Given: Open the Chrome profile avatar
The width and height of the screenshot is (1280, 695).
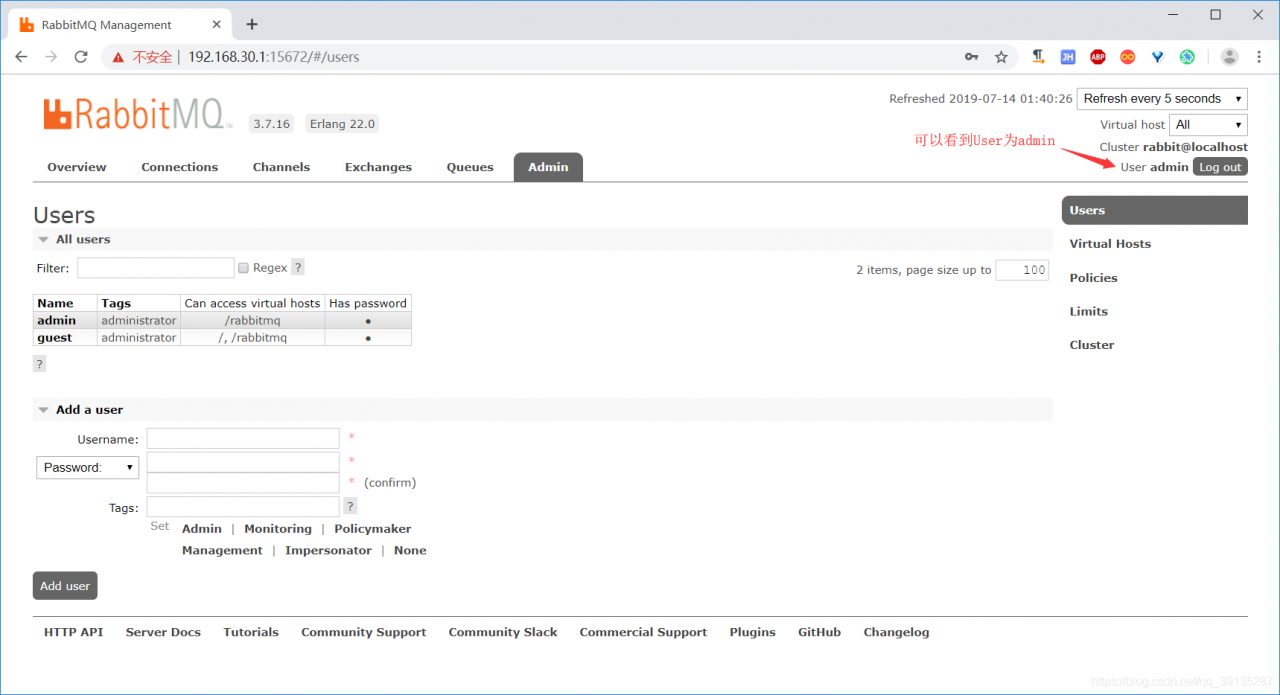Looking at the screenshot, I should point(1230,57).
